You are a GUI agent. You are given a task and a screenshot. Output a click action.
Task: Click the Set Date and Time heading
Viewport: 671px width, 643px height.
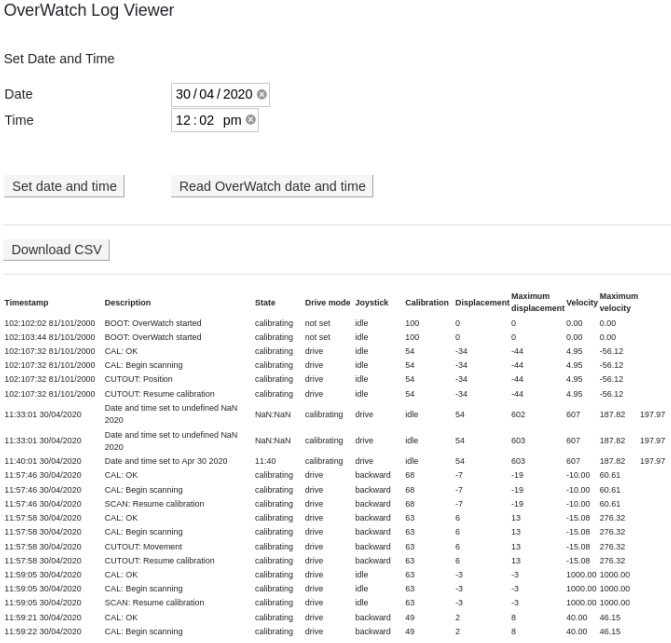(x=59, y=59)
